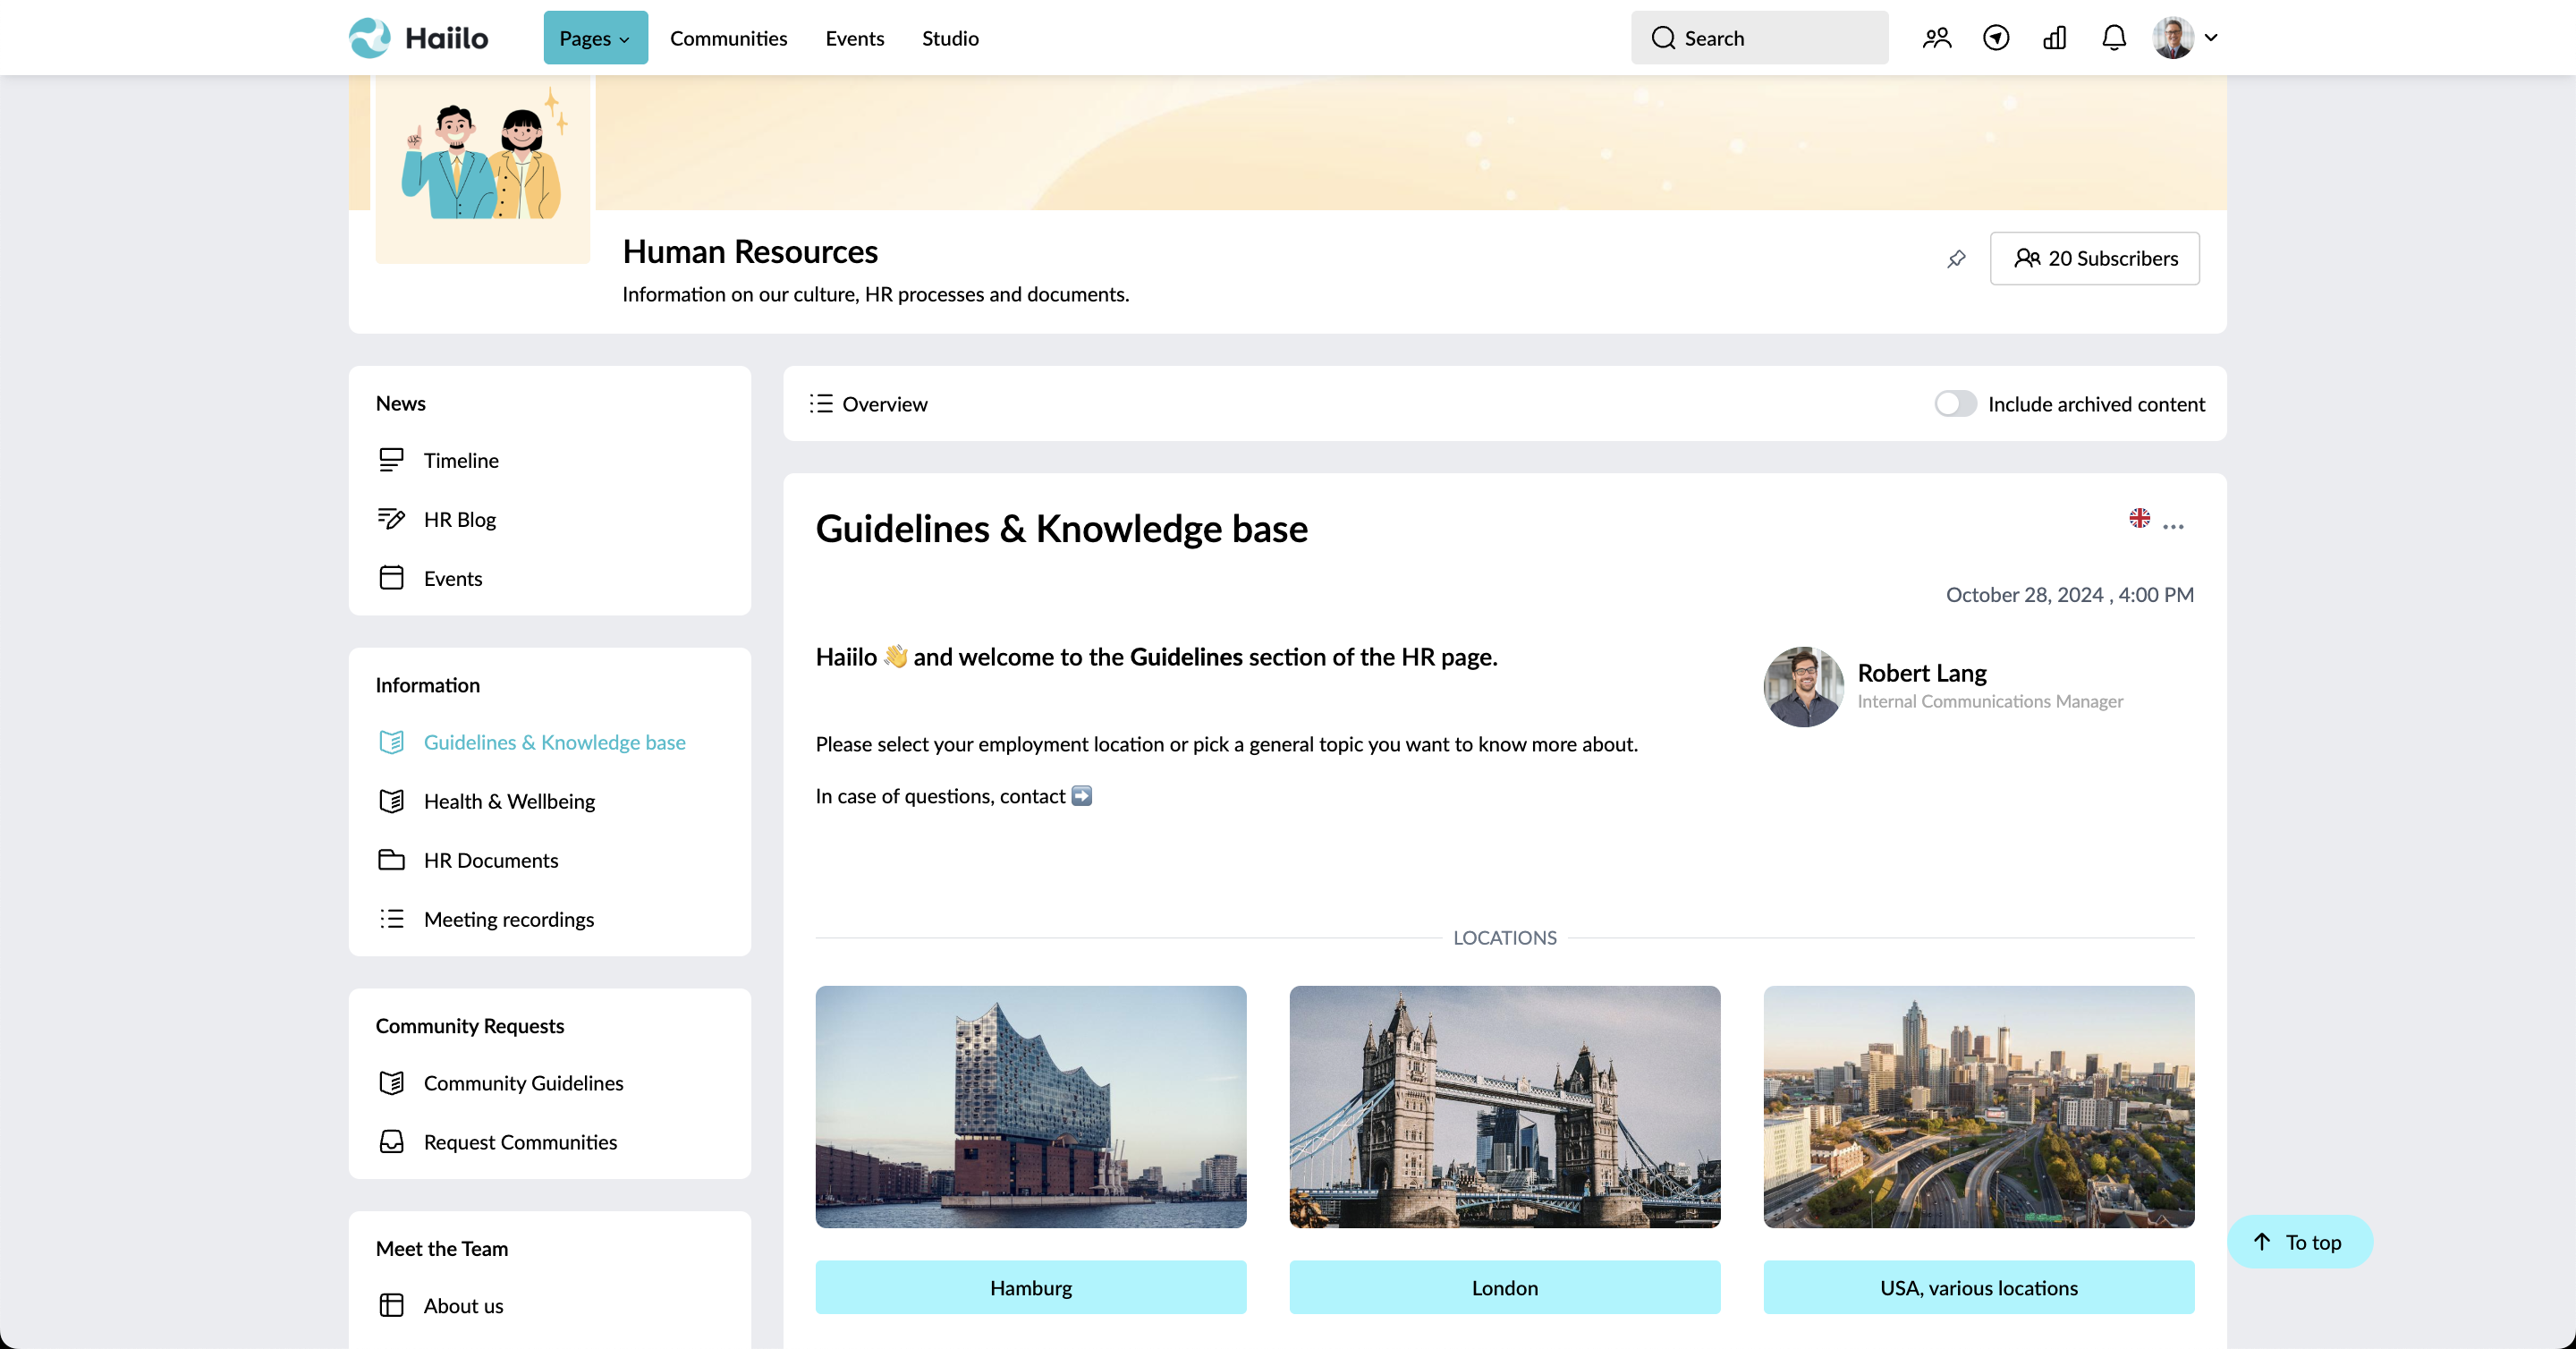Click the Guidelines & Knowledge base article title
2576x1349 pixels.
tap(1061, 529)
